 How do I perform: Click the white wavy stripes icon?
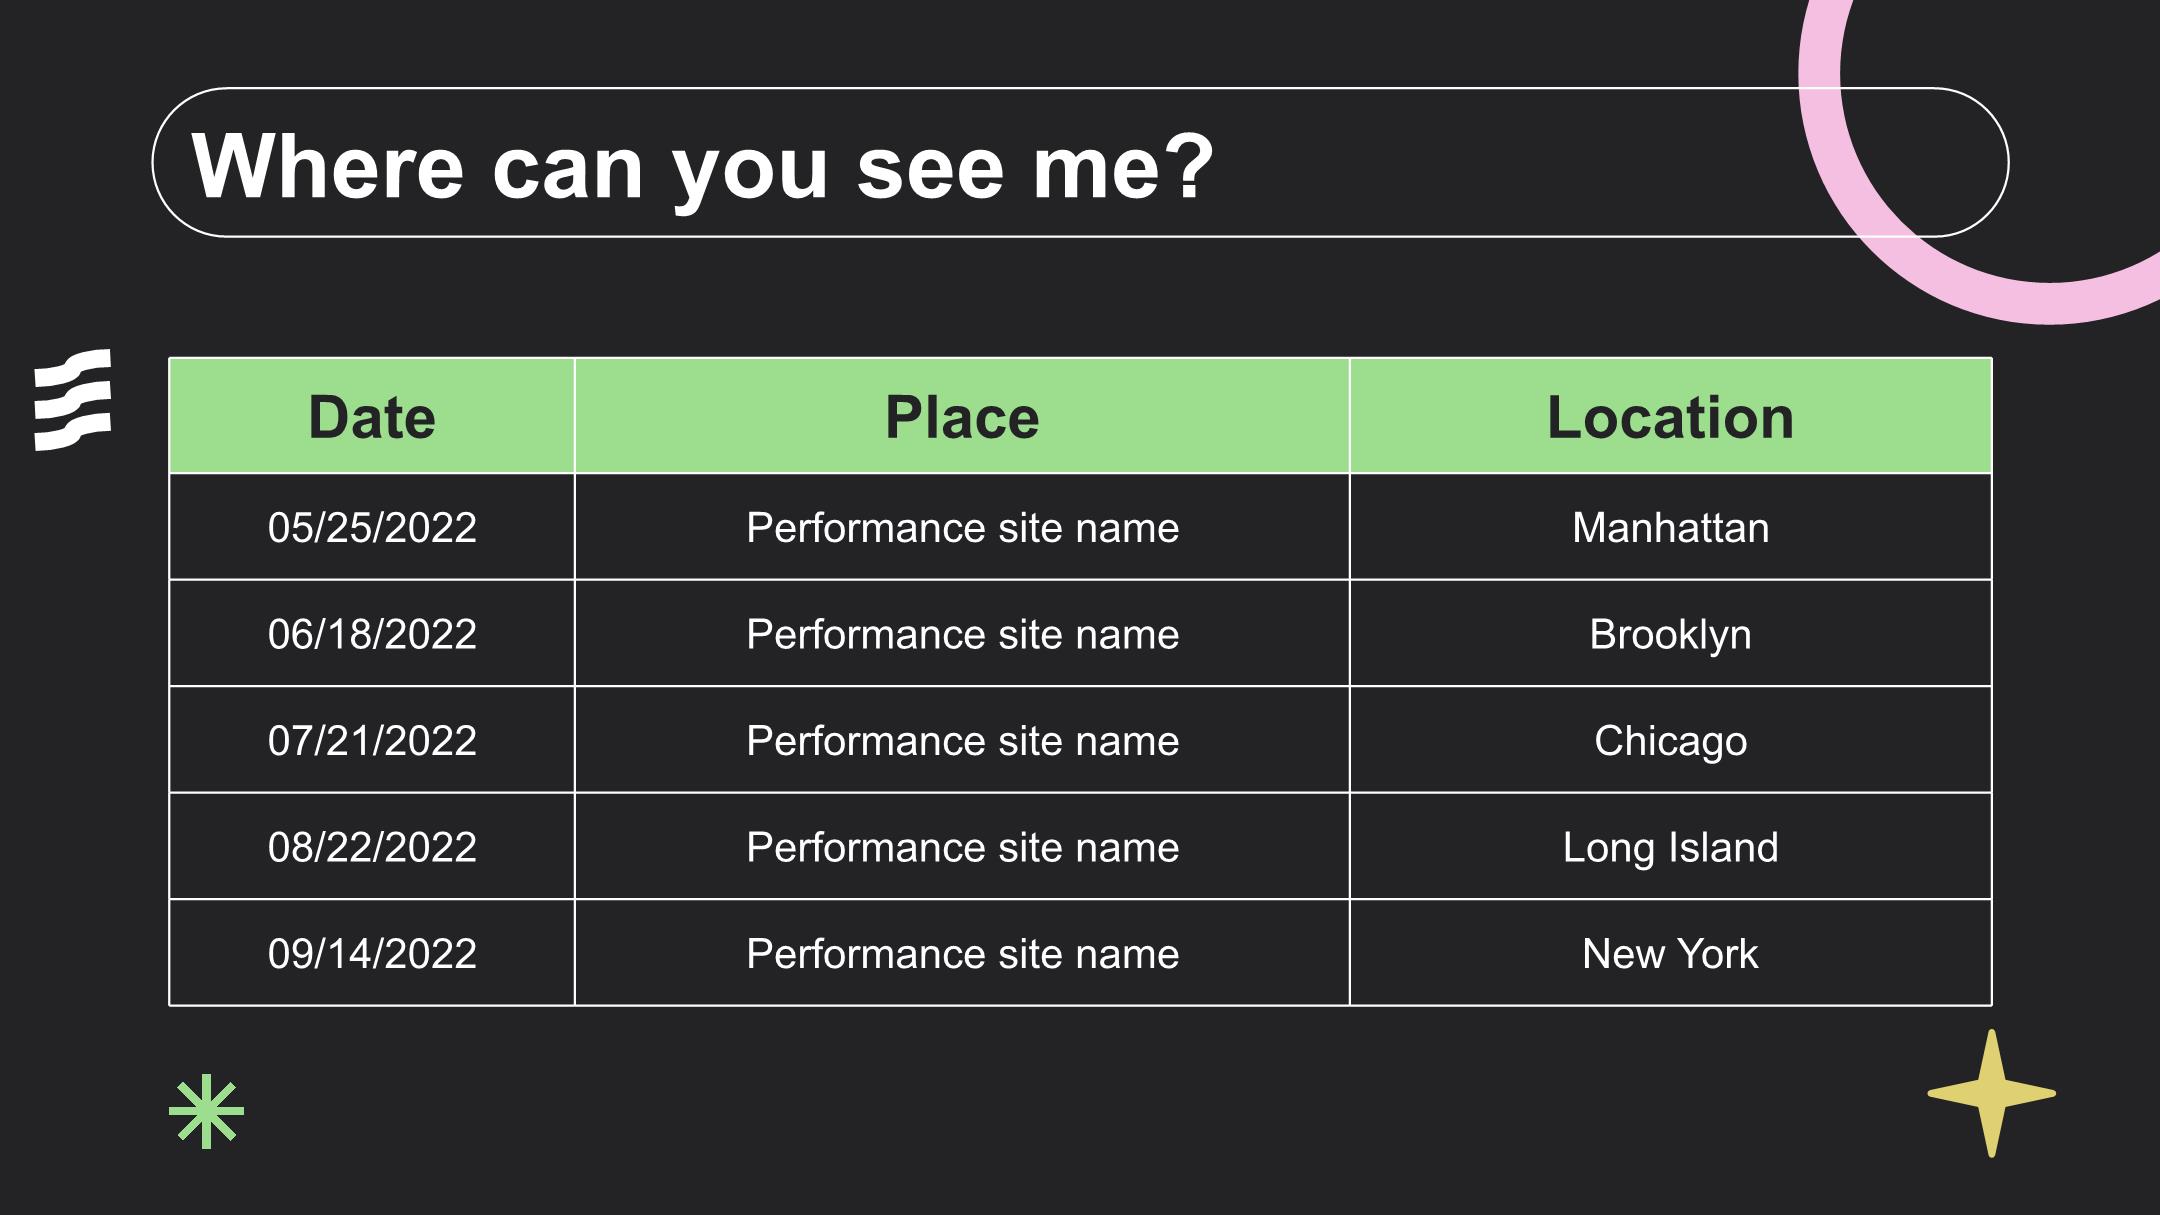click(72, 400)
